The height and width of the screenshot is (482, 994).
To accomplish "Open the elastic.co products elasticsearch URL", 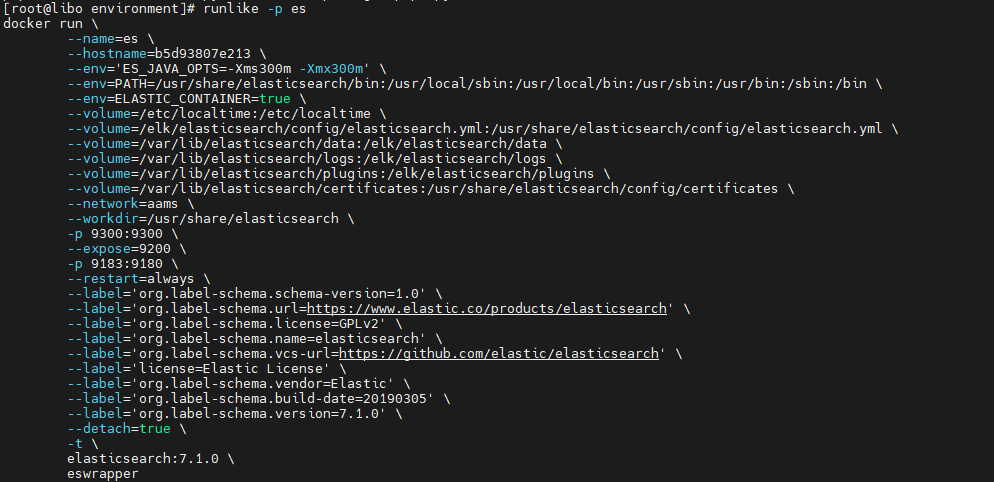I will (487, 308).
